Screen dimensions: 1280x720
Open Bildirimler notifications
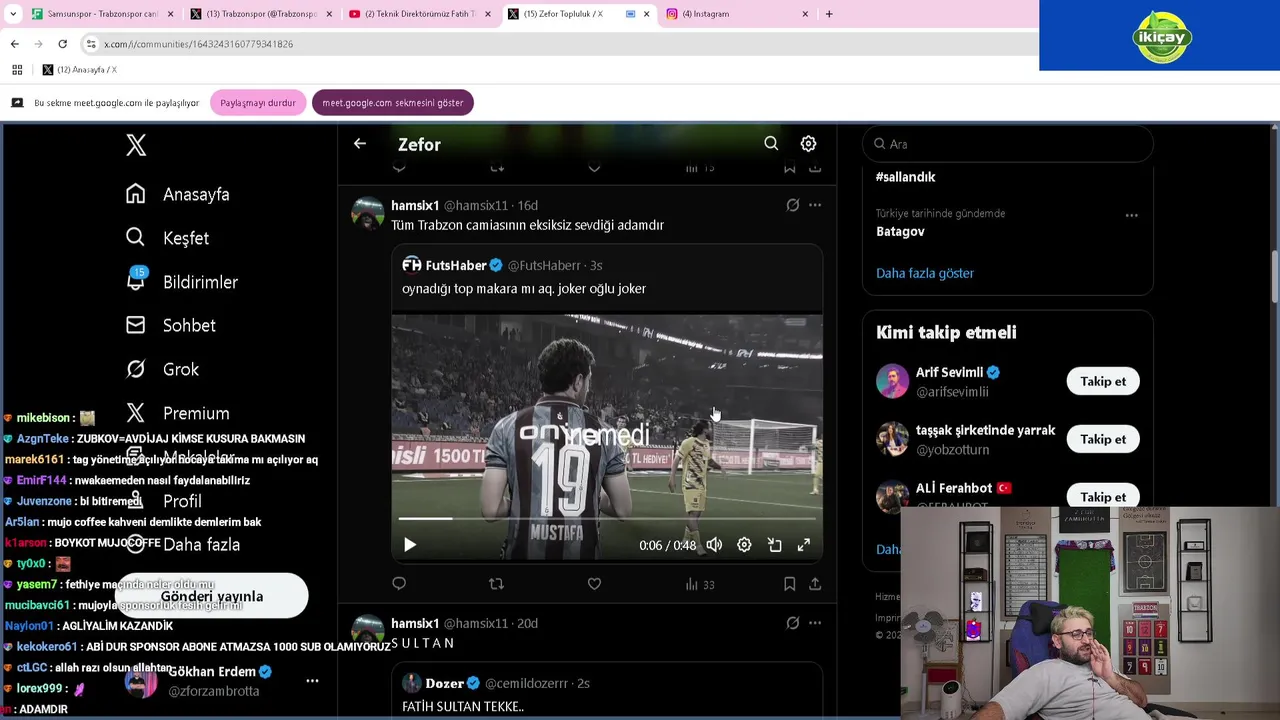pos(182,282)
